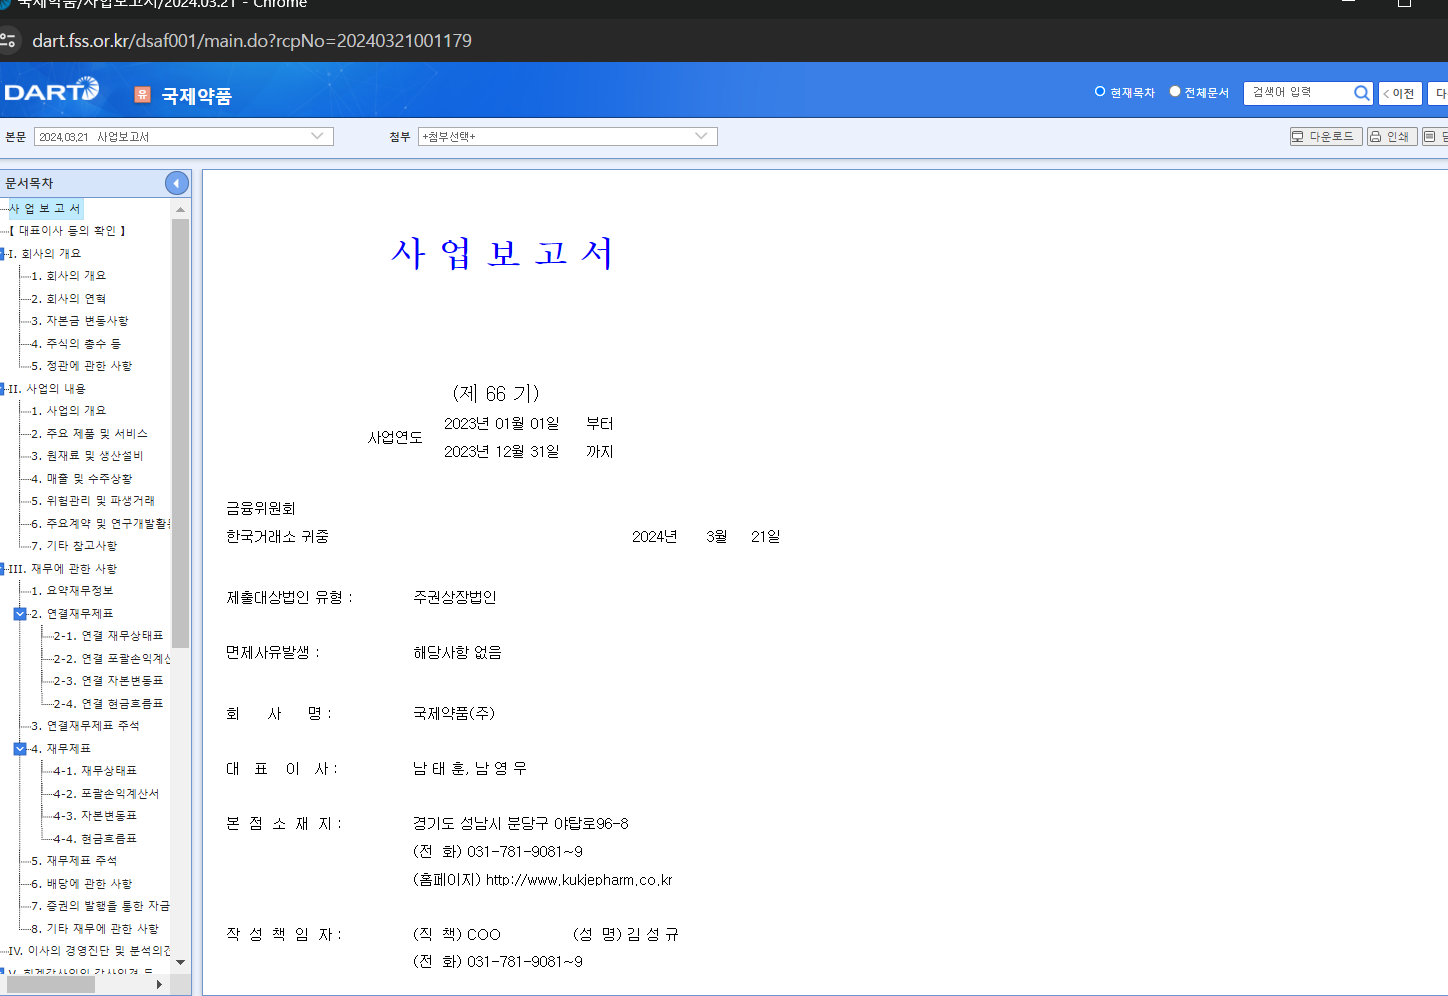
Task: Open 1. 회사의 개요 tree item
Action: (68, 276)
